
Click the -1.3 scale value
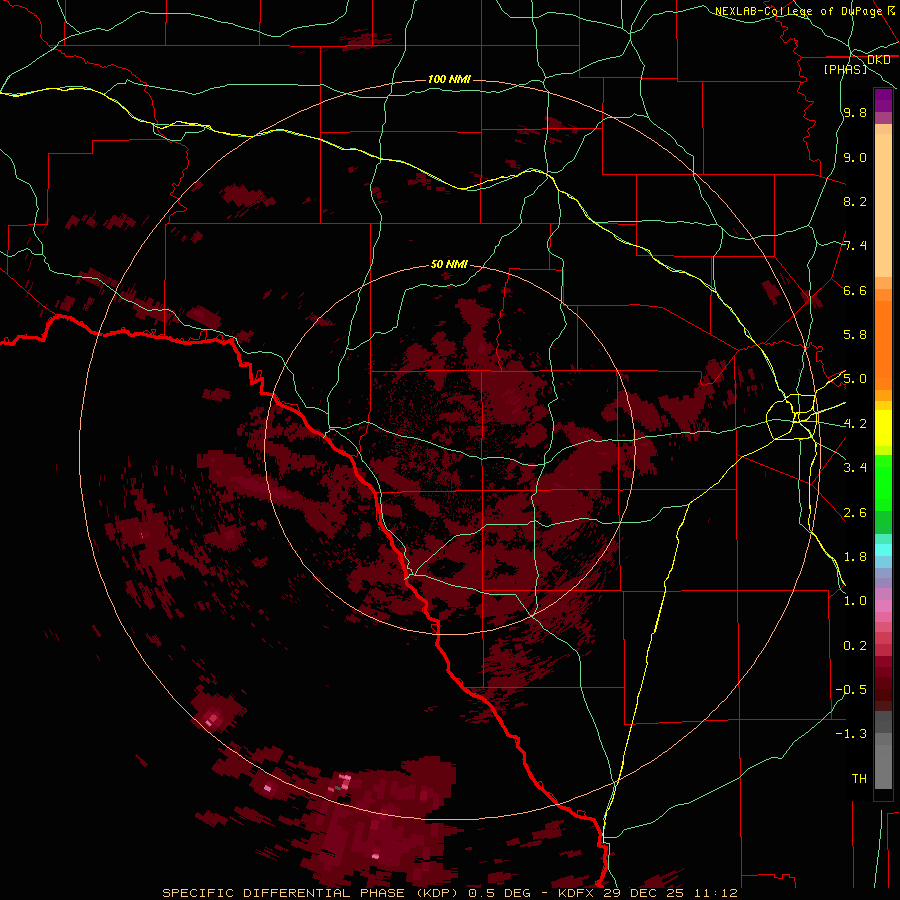851,734
